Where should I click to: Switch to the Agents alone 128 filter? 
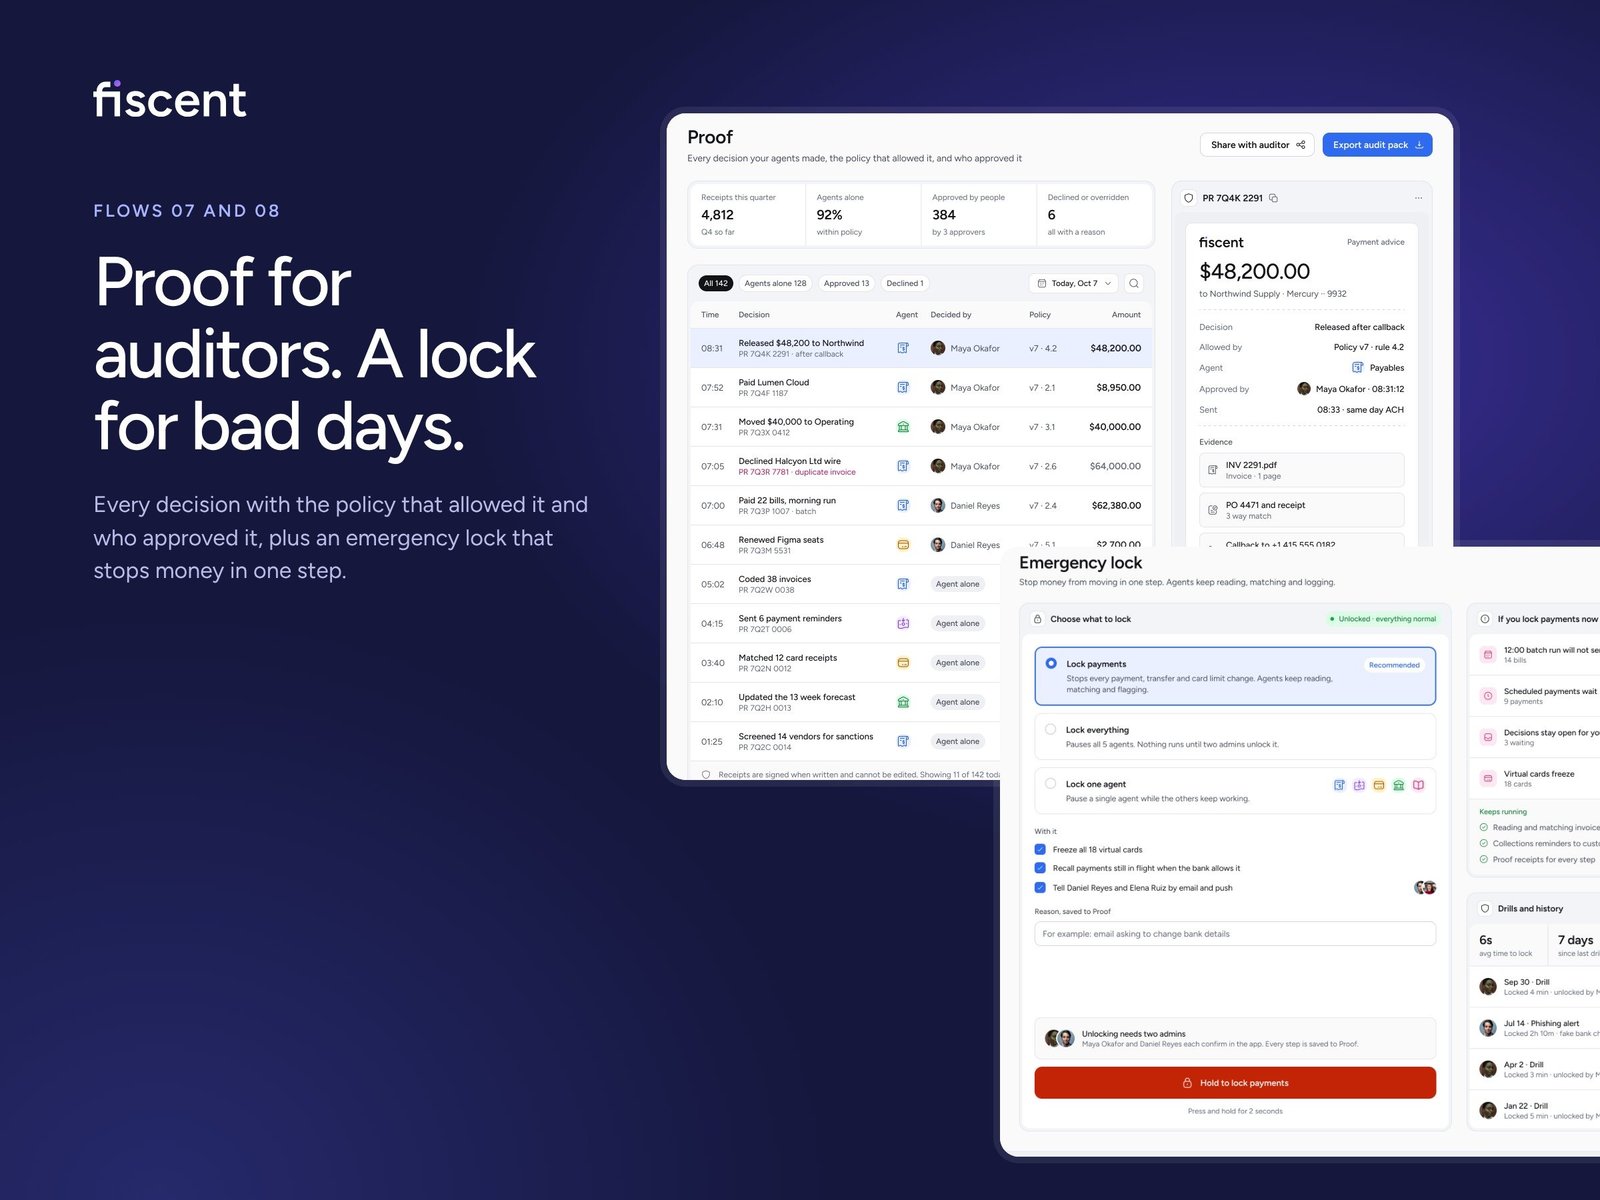(775, 283)
